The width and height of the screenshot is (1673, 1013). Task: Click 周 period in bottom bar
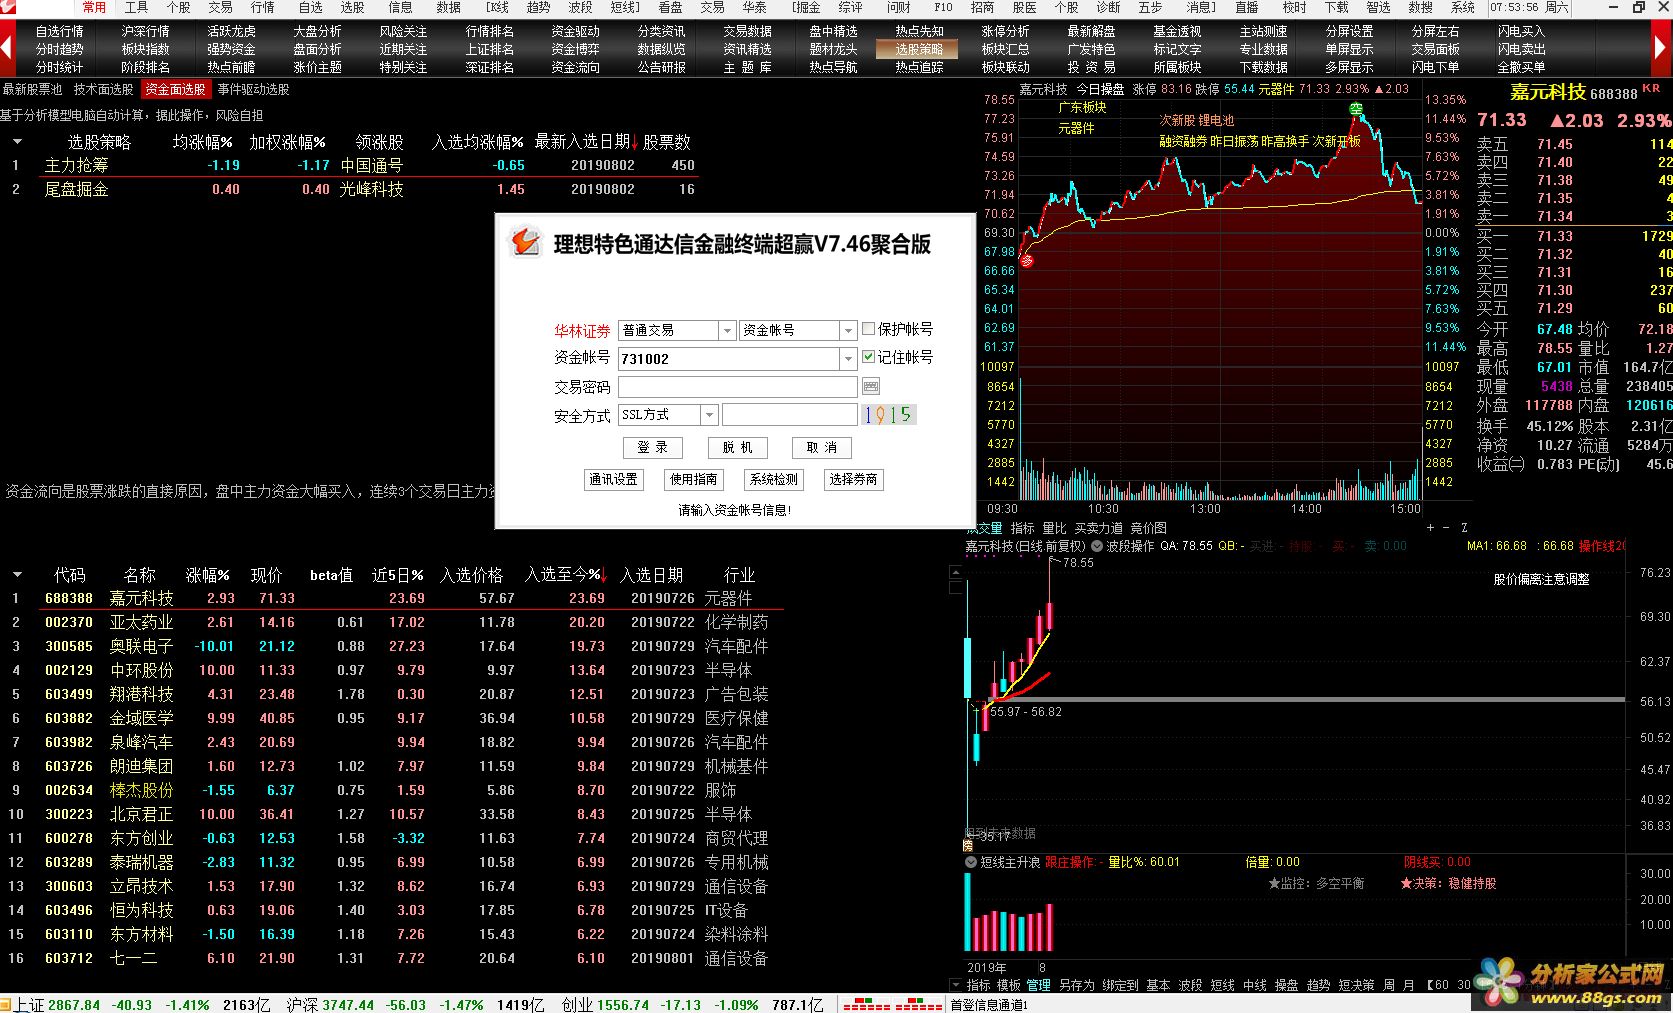[x=1389, y=985]
